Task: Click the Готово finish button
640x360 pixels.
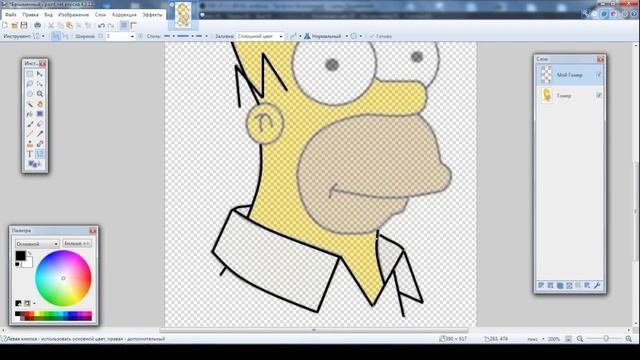Action: pos(380,36)
